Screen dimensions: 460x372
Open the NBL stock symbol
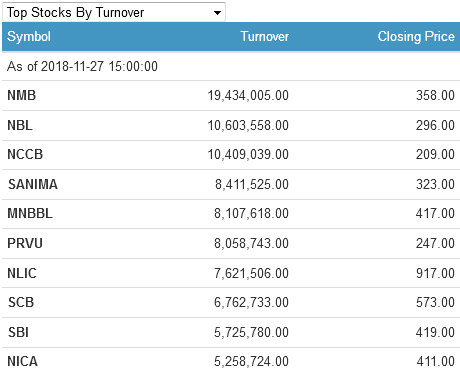click(x=20, y=125)
